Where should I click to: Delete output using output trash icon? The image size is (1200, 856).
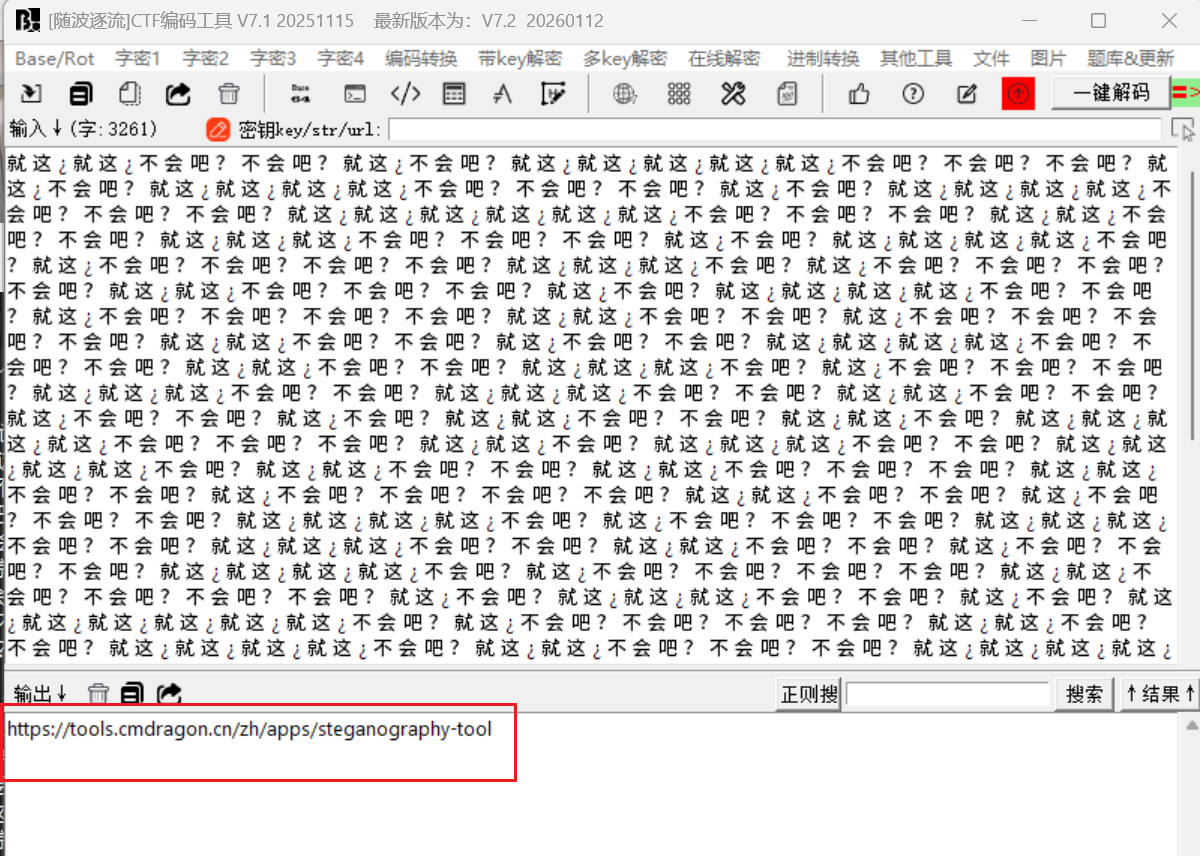click(x=98, y=693)
